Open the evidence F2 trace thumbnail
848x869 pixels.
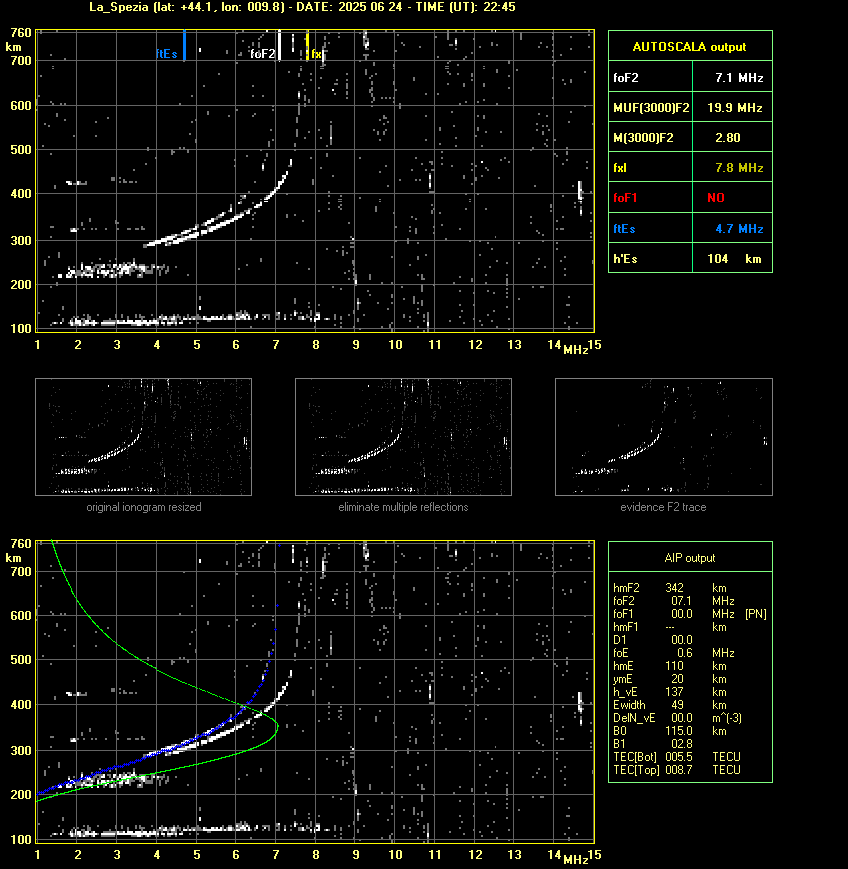click(664, 437)
